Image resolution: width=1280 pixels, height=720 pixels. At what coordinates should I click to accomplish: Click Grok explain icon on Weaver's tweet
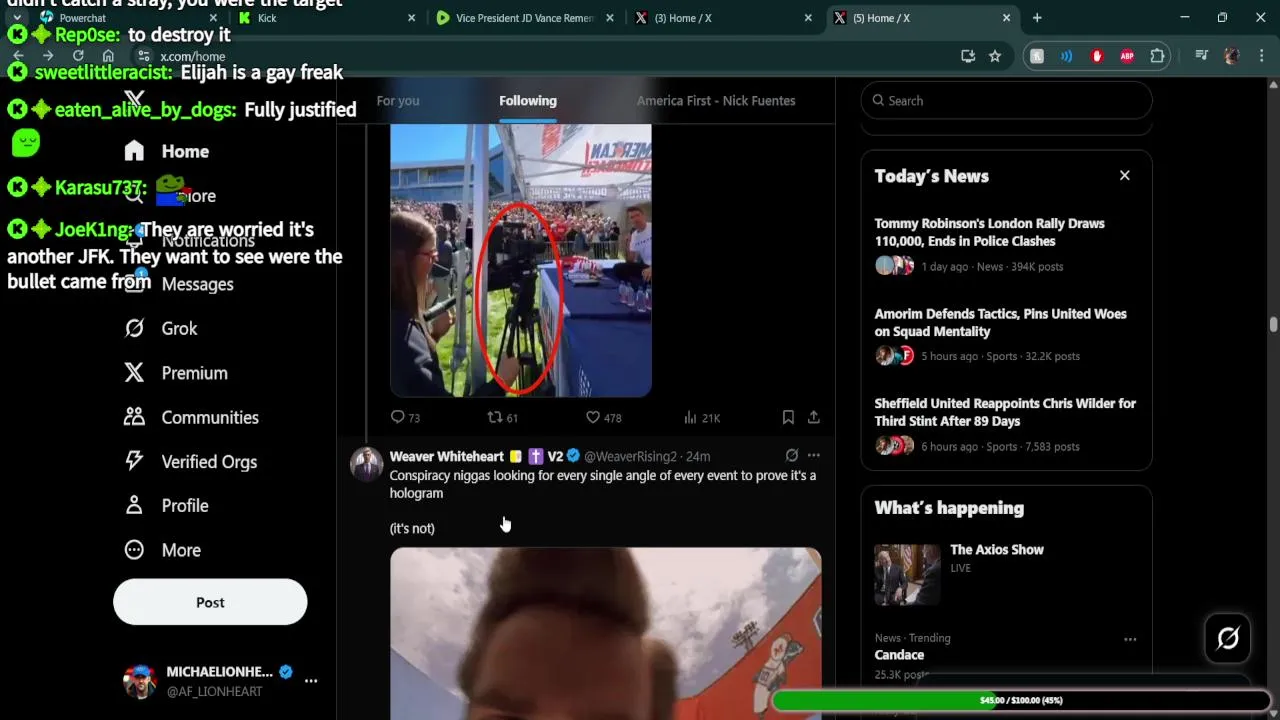tap(792, 455)
